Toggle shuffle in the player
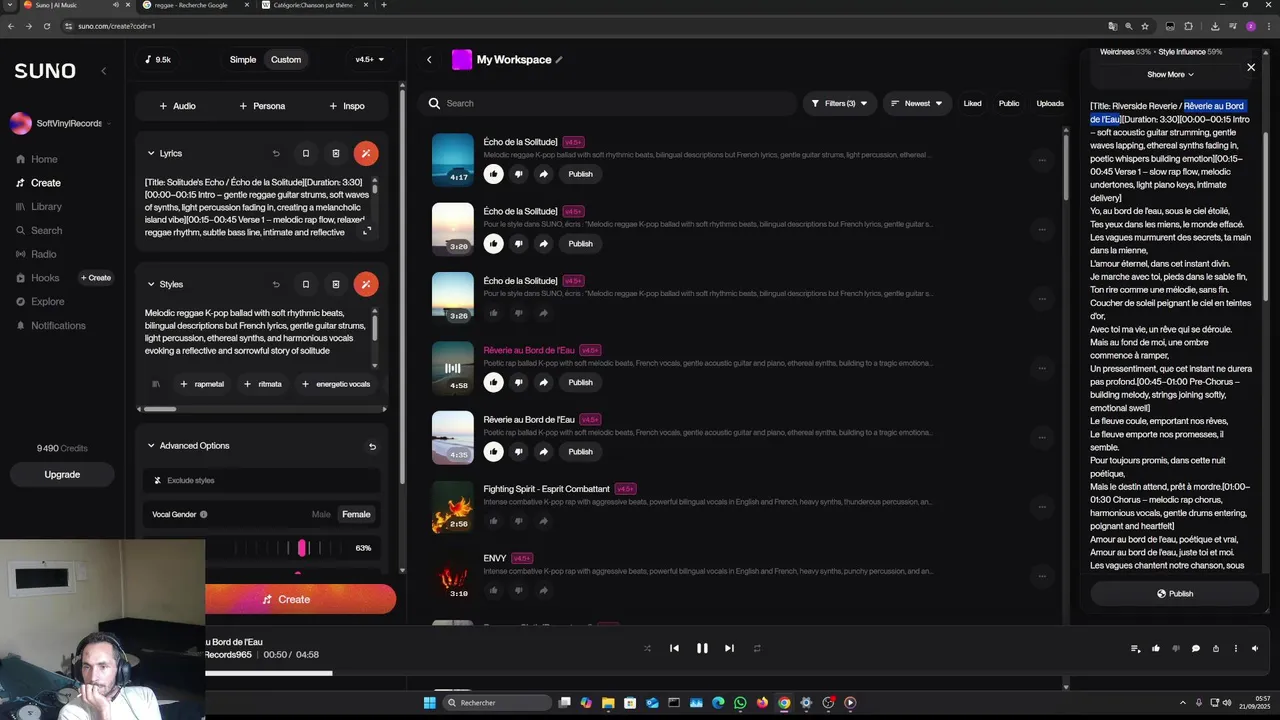The image size is (1280, 720). (x=647, y=648)
